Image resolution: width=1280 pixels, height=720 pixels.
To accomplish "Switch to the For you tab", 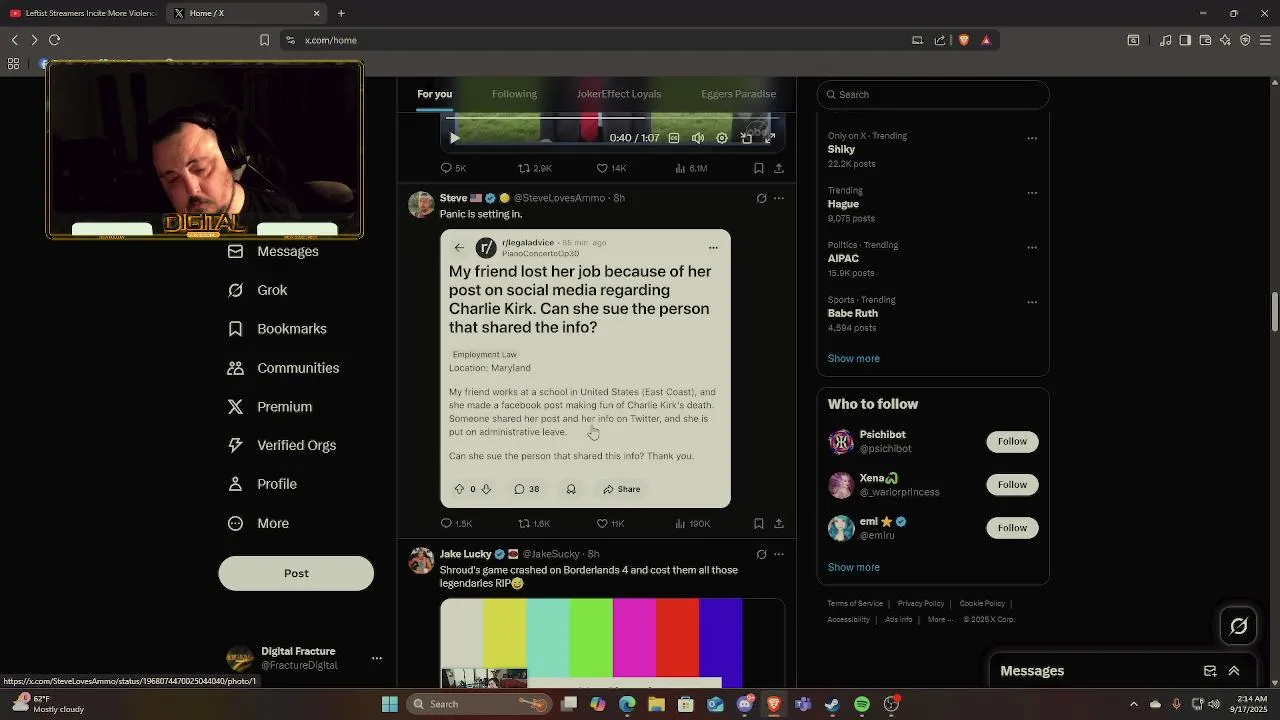I will click(x=434, y=94).
